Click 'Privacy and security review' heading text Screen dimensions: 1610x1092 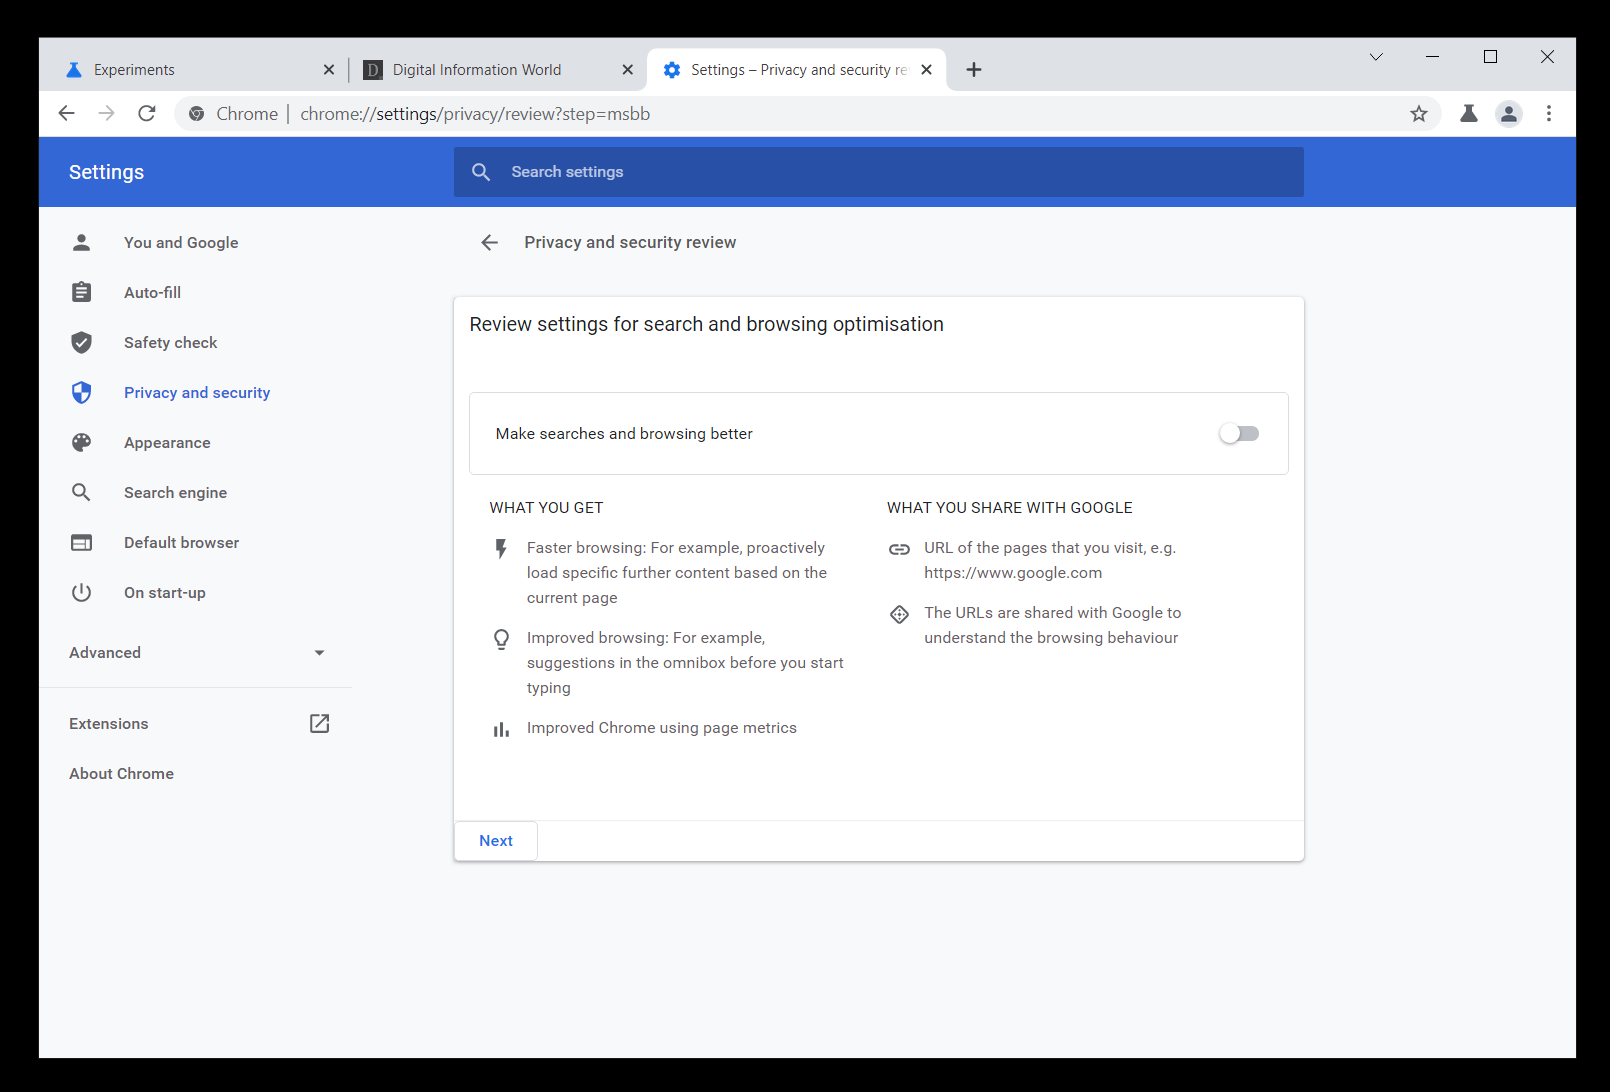[x=630, y=242]
